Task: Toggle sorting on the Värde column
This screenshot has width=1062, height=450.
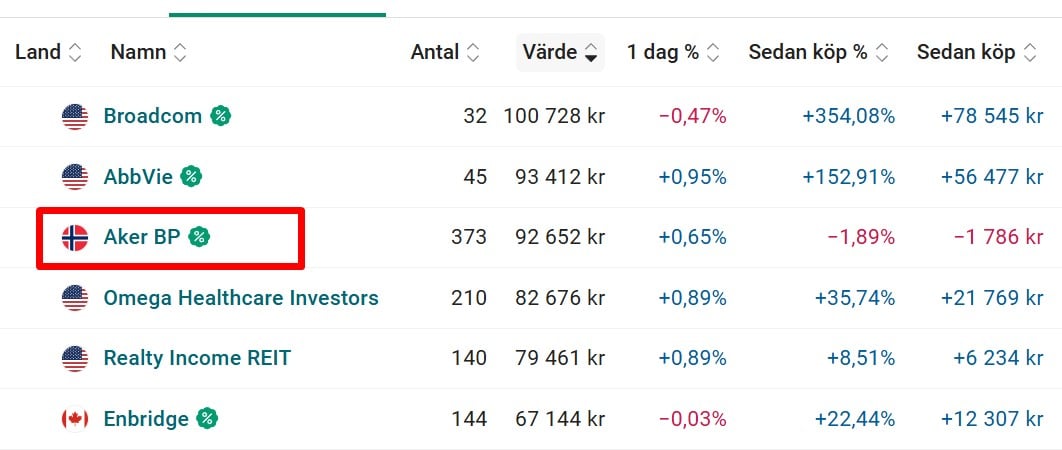Action: [560, 52]
